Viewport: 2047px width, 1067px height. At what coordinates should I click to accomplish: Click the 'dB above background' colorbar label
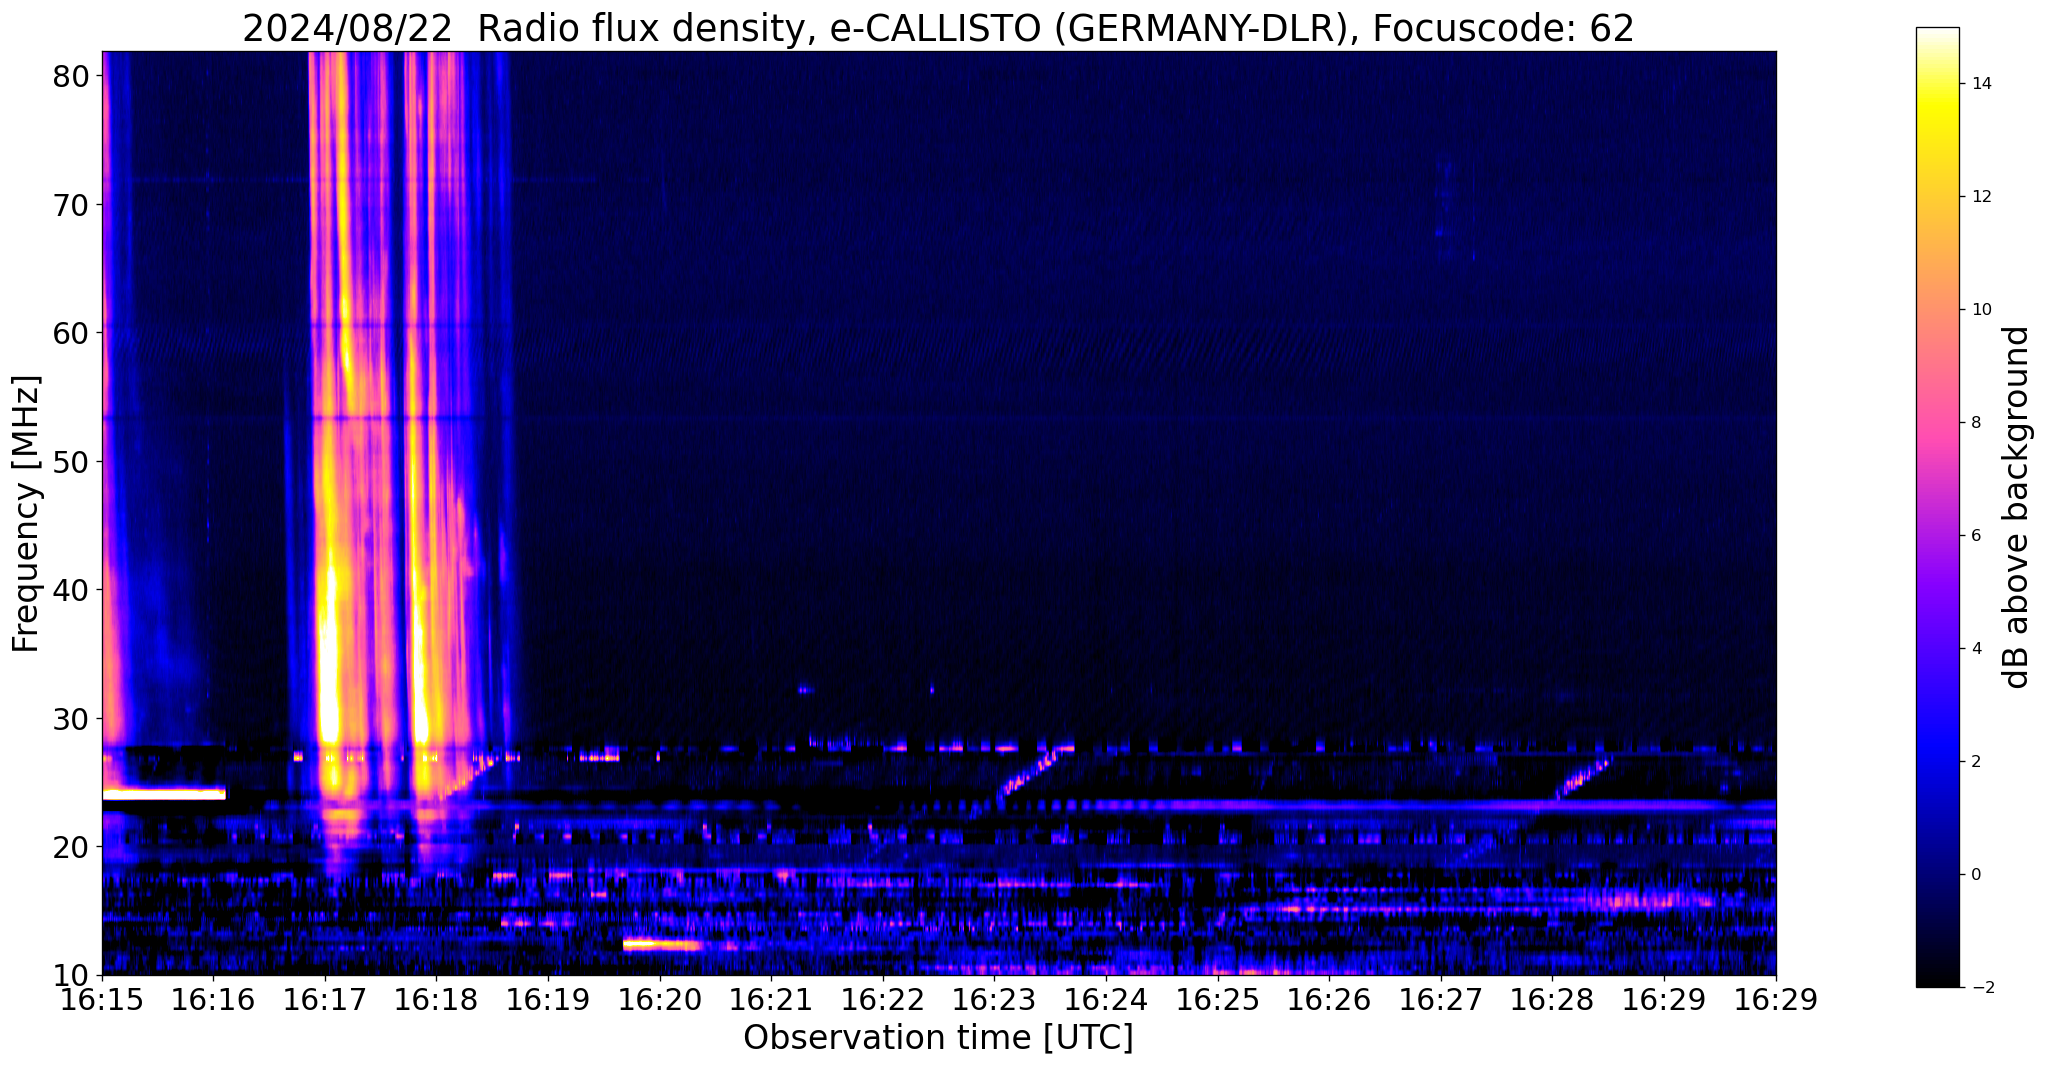tap(2017, 507)
